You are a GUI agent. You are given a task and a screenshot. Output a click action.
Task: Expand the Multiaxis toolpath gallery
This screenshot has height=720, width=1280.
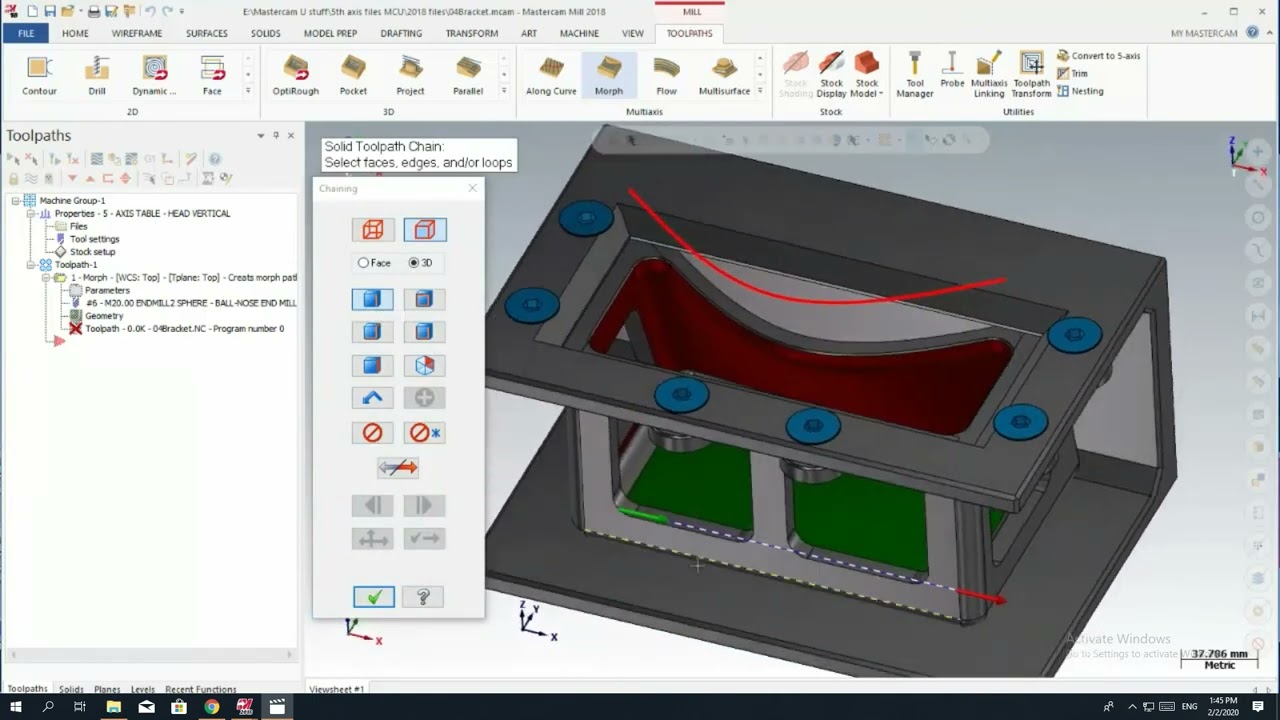pyautogui.click(x=760, y=91)
